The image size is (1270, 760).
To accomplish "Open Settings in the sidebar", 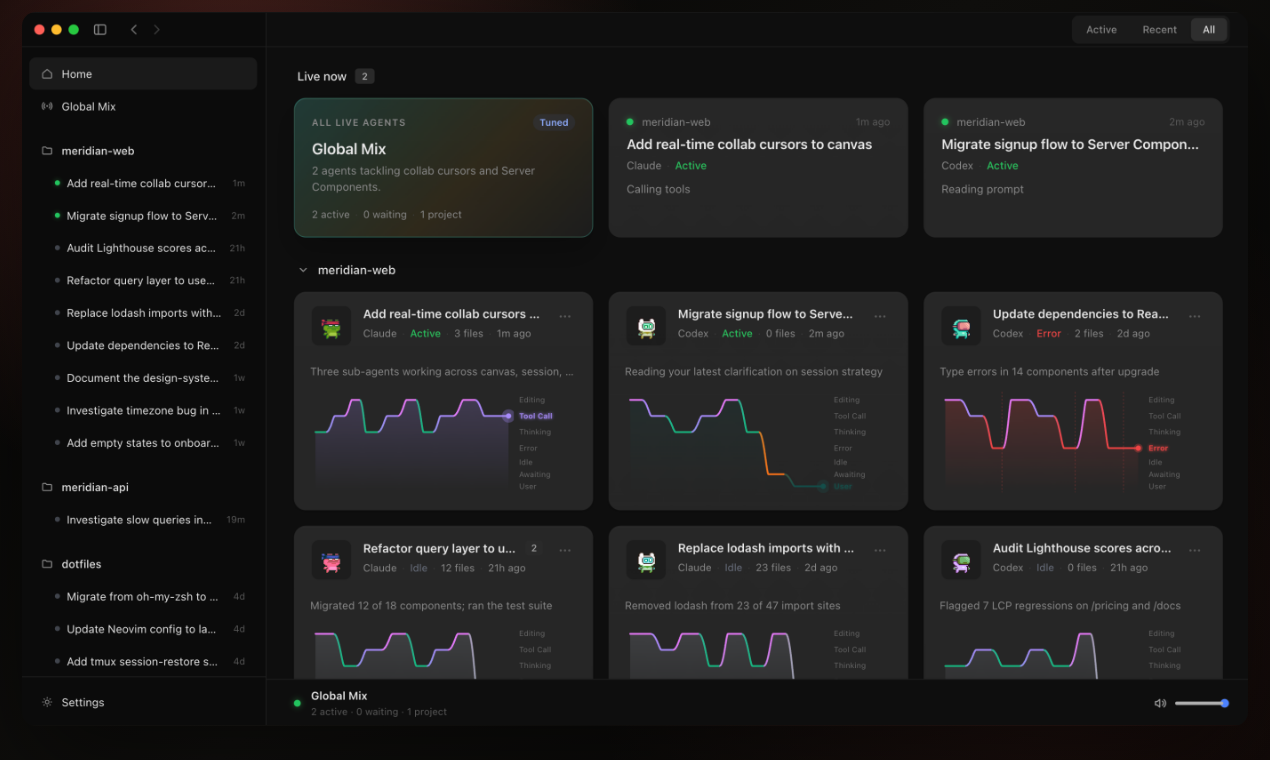I will [x=143, y=702].
